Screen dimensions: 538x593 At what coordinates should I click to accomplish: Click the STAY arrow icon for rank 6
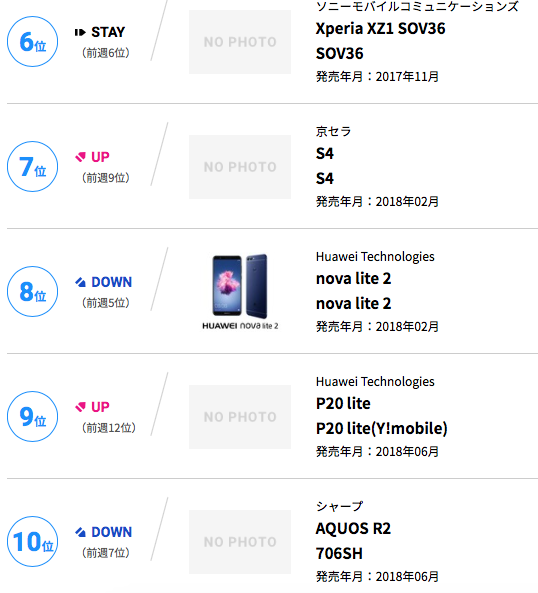(x=80, y=33)
